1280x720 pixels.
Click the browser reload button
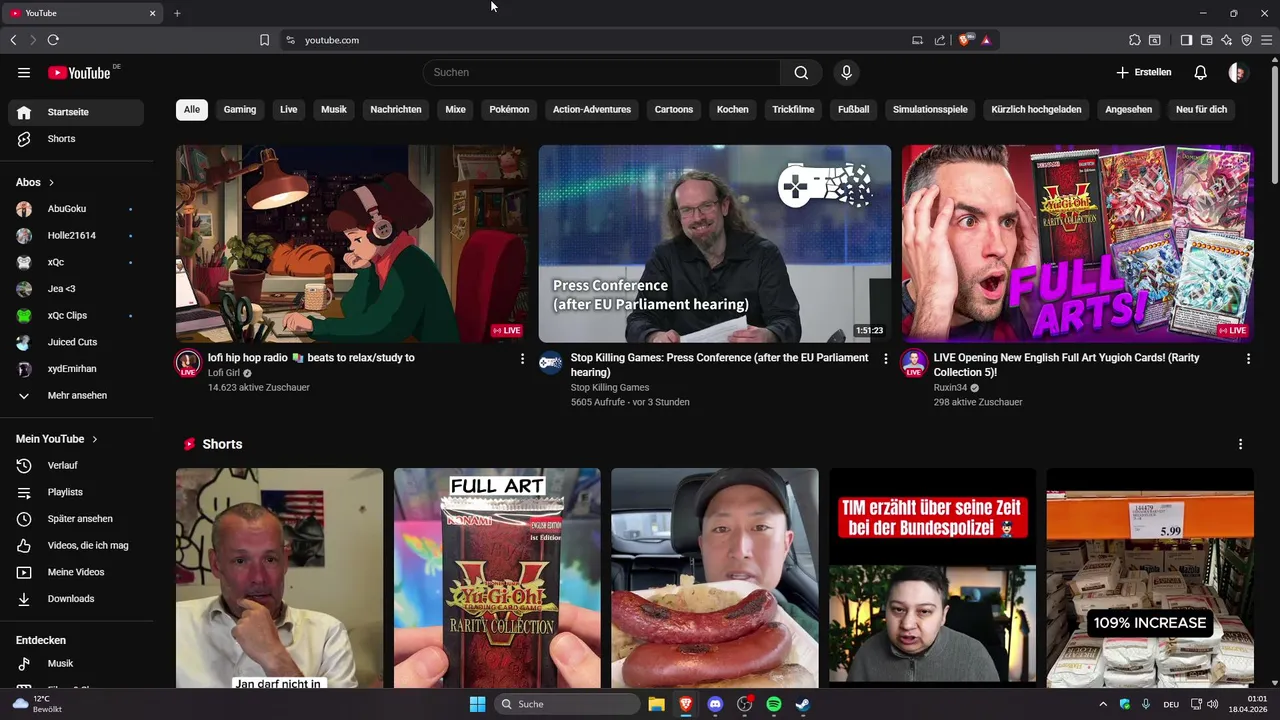53,40
